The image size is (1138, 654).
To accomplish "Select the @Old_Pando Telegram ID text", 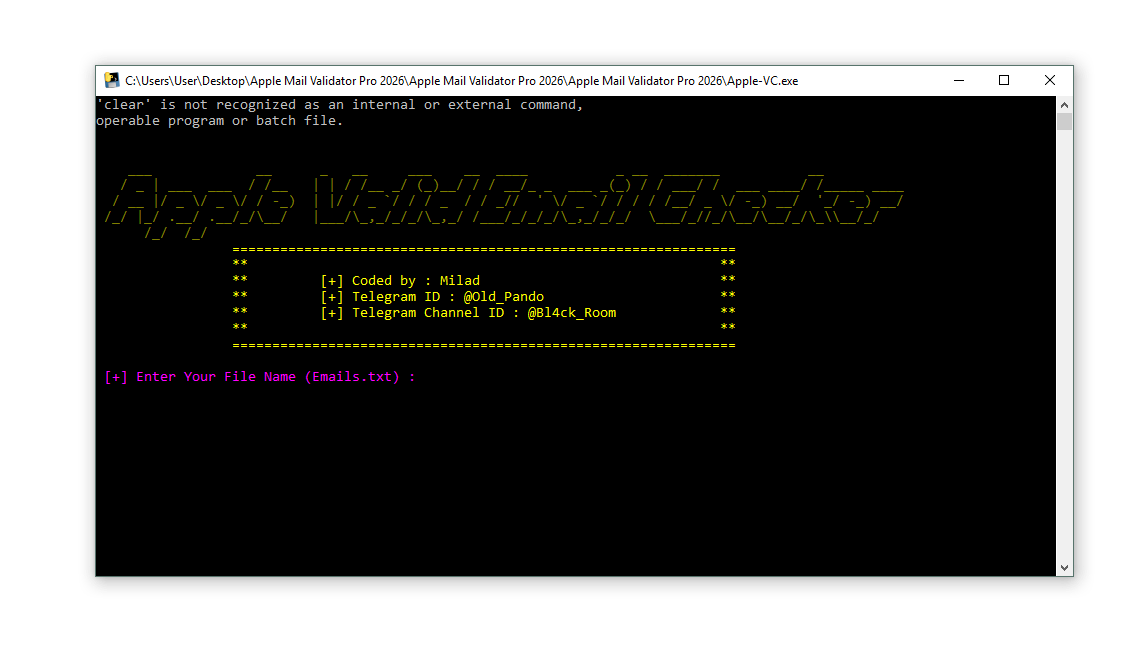I will 505,296.
